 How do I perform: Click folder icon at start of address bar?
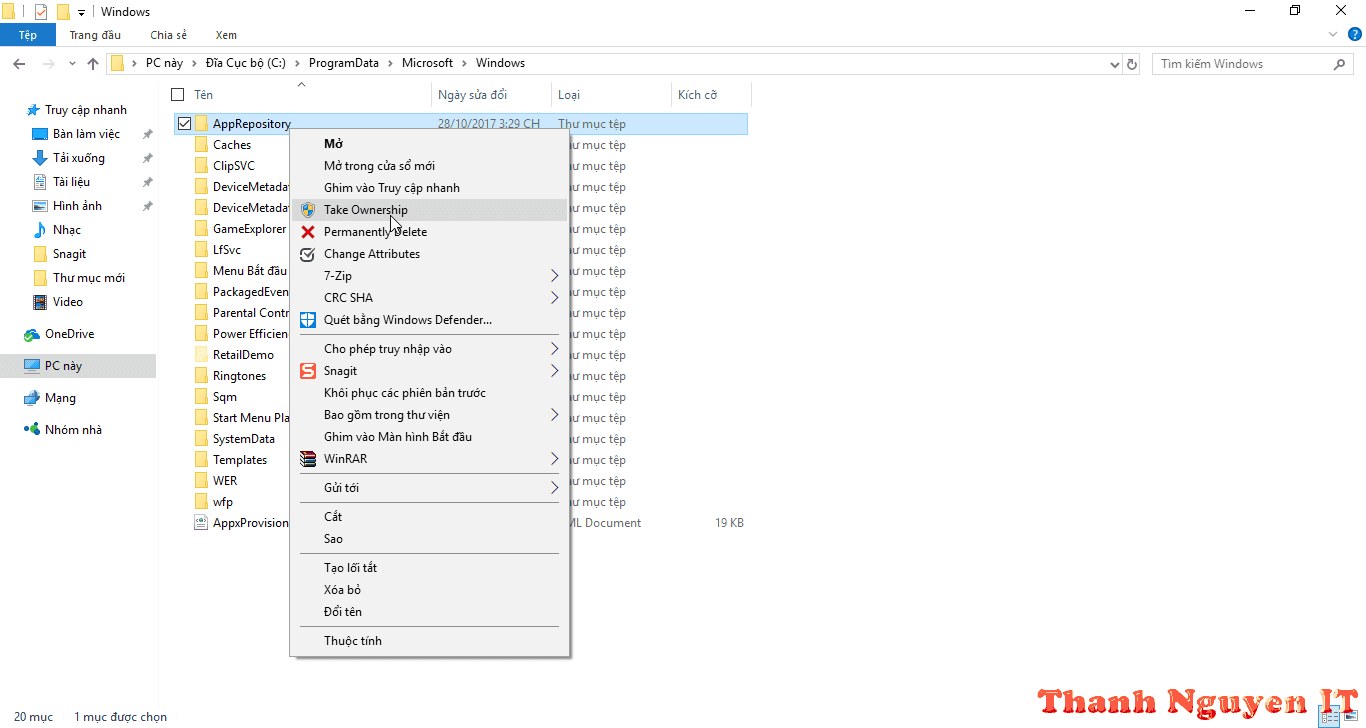pos(118,64)
